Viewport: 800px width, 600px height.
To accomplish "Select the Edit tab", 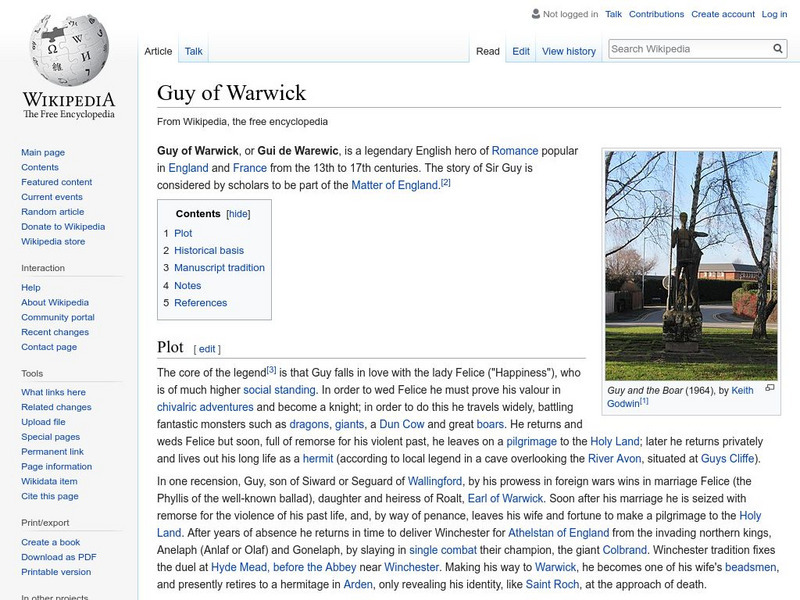I will pos(521,51).
